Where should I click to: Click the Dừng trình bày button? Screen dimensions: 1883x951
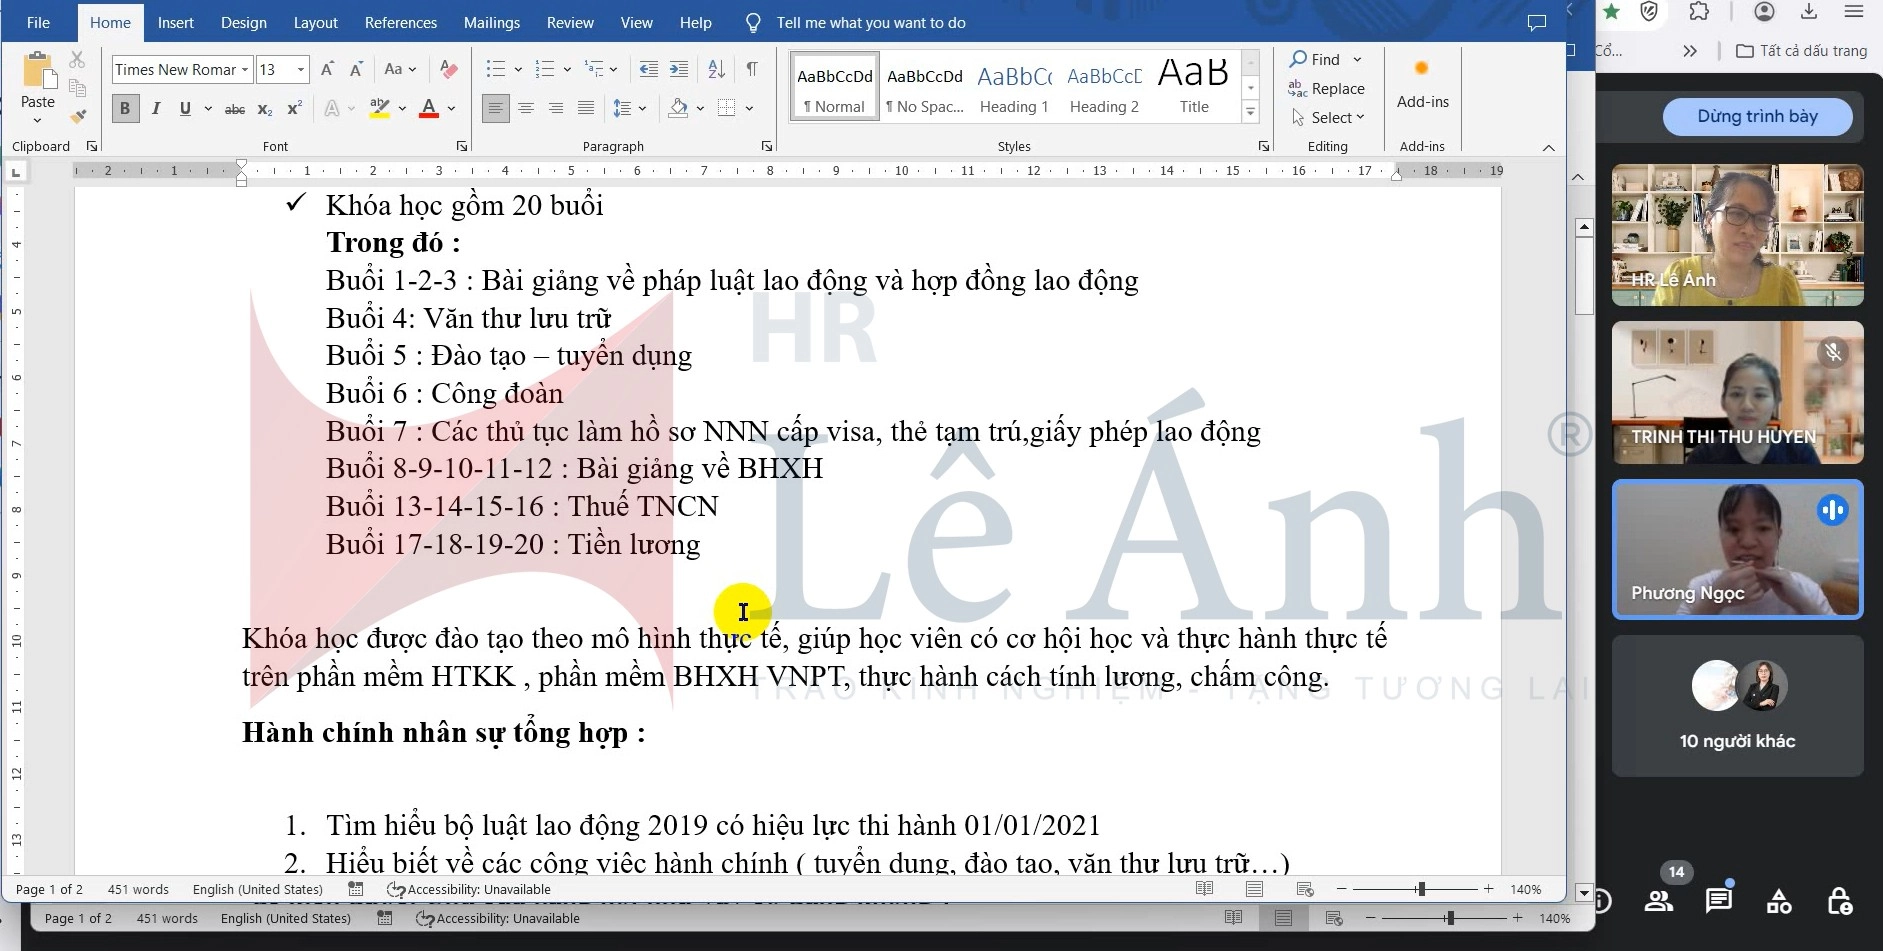(1757, 116)
